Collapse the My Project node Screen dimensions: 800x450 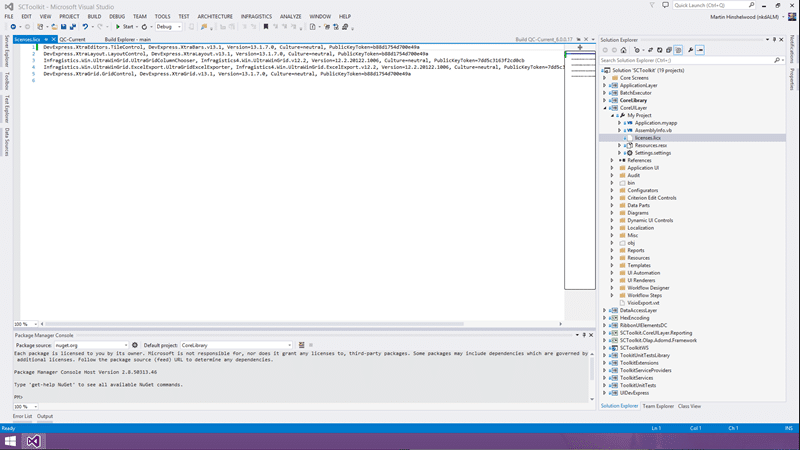(x=613, y=115)
